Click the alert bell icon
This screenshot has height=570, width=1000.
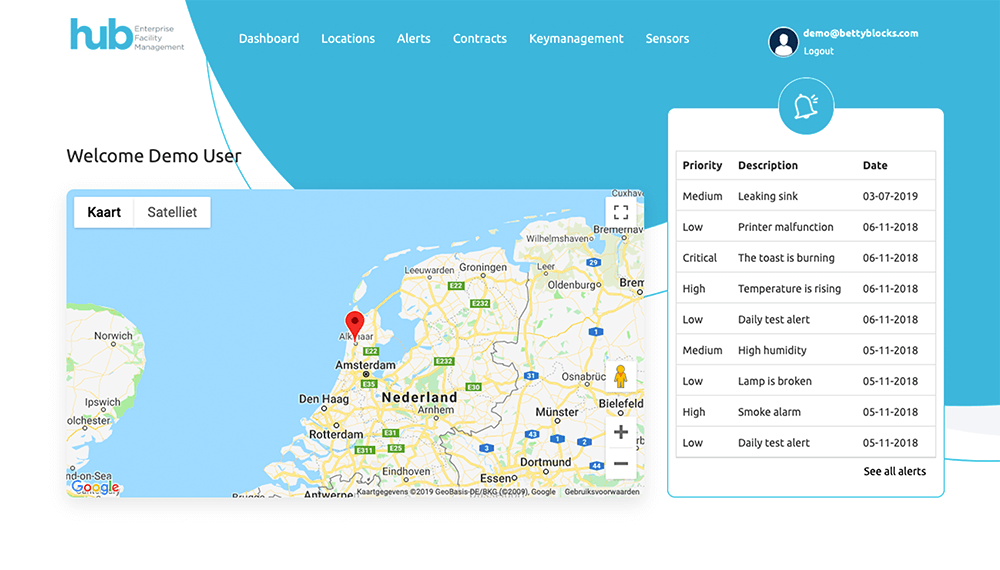tap(806, 106)
